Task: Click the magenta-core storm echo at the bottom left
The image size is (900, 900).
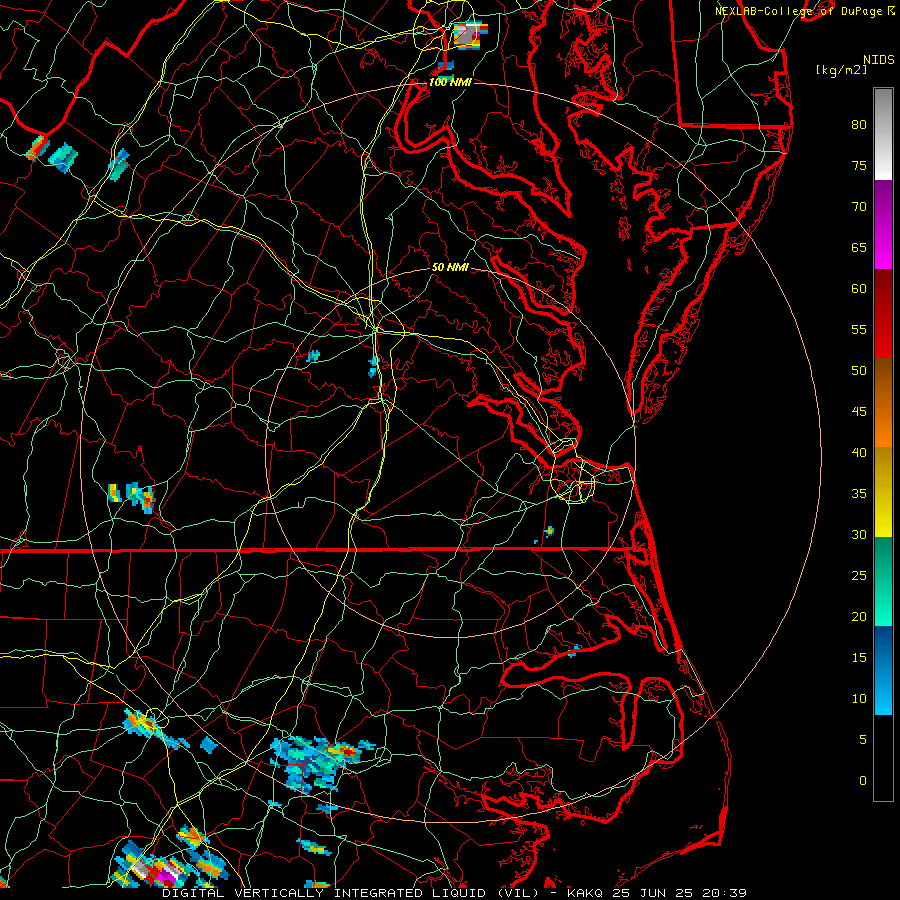Action: tap(166, 876)
